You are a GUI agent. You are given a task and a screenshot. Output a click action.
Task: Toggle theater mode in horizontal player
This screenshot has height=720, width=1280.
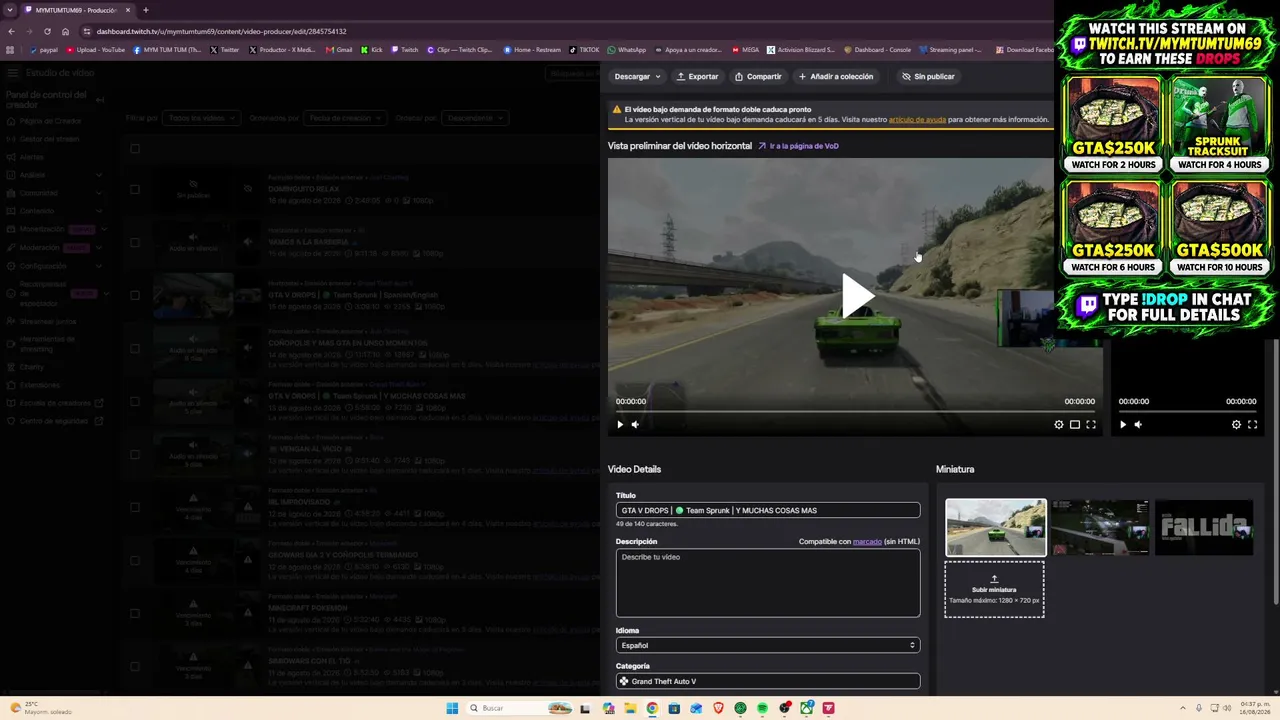point(1075,425)
